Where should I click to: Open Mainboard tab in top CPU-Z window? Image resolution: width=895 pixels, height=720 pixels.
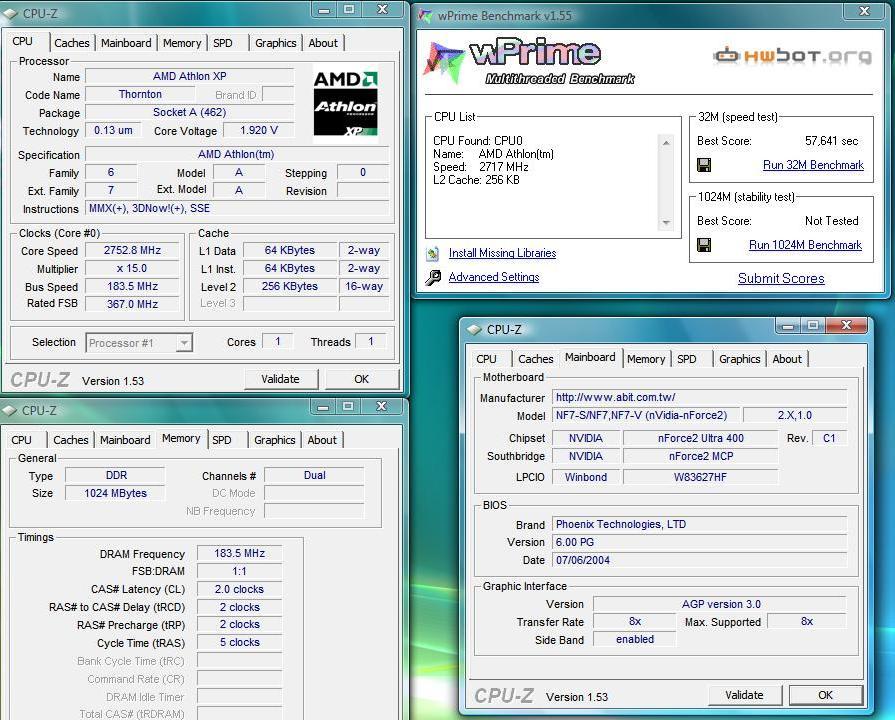[x=126, y=43]
